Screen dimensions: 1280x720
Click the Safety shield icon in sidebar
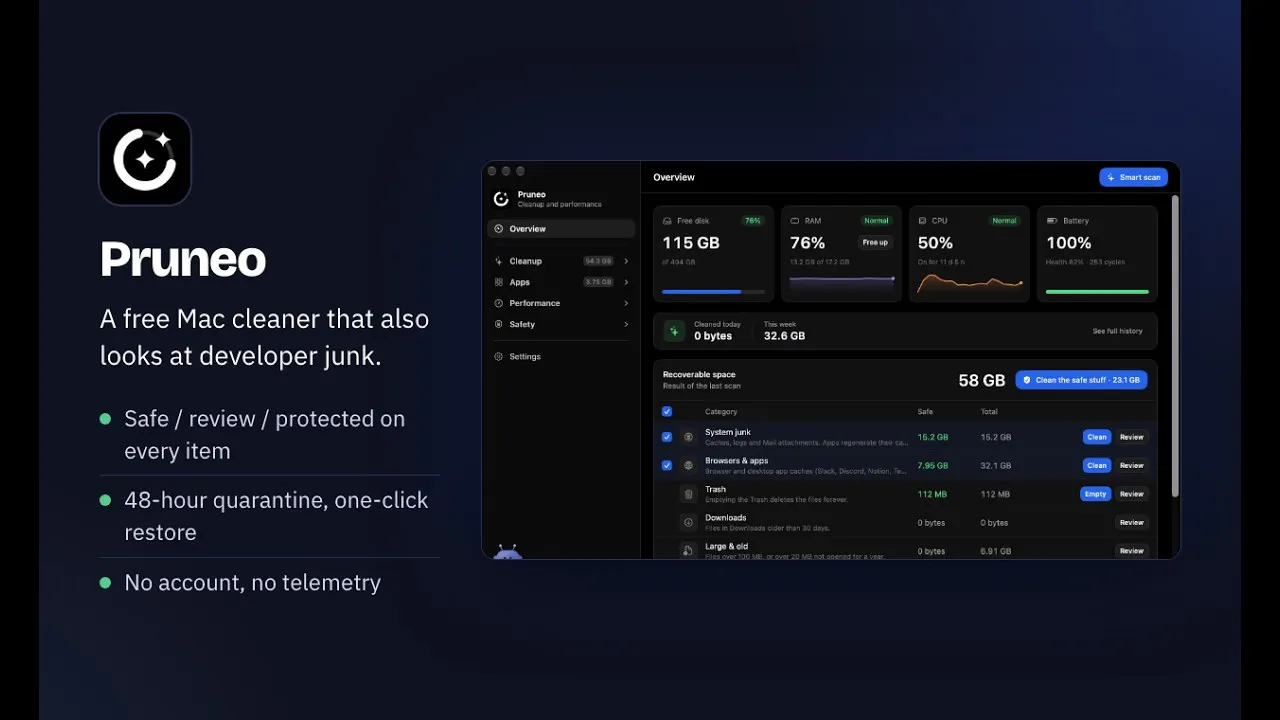point(499,324)
